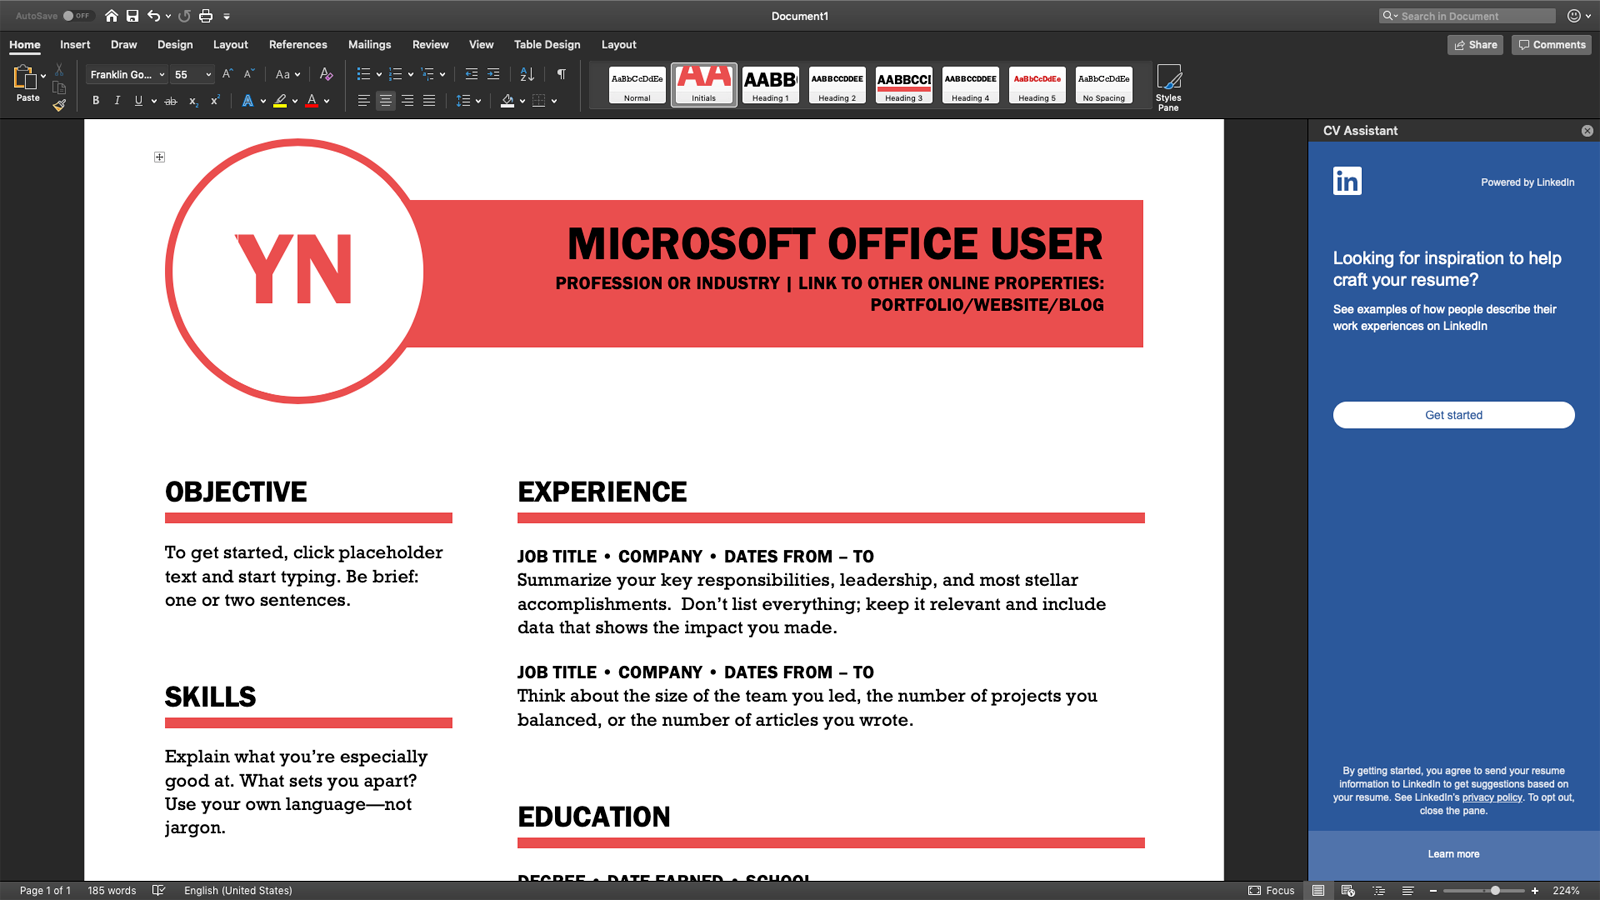Expand bullet list style dropdown arrow

pos(379,75)
